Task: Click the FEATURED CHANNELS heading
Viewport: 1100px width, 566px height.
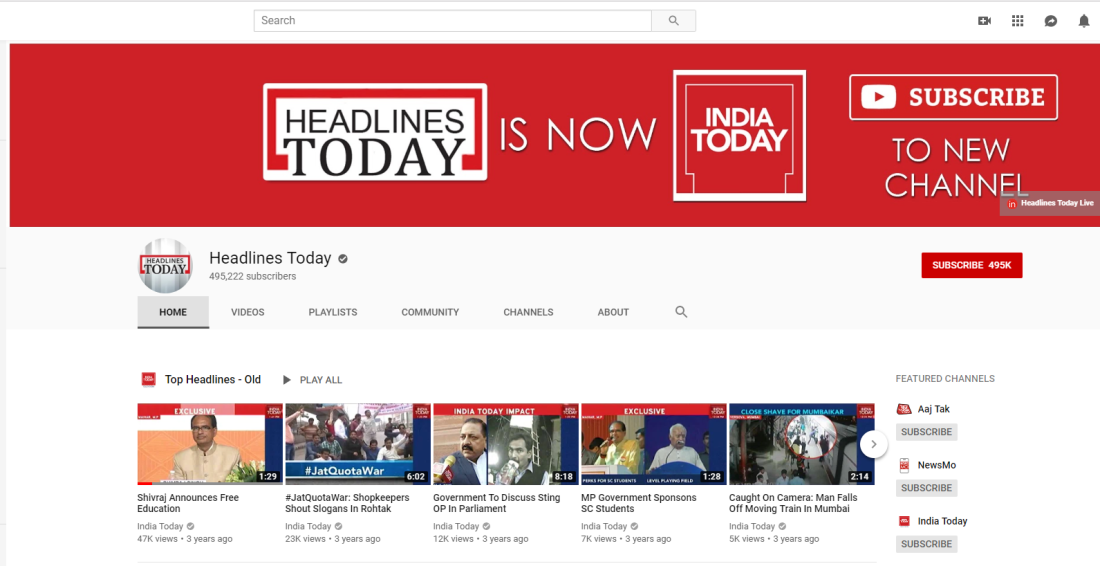Action: [x=945, y=379]
